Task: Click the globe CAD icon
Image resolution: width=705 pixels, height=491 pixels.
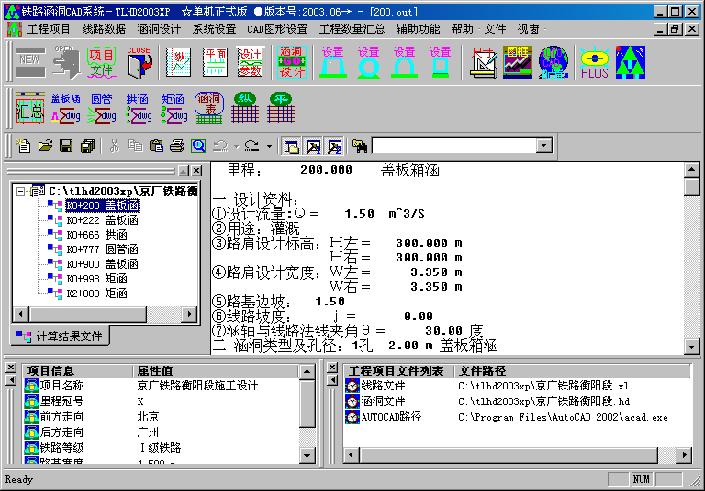Action: pos(553,62)
